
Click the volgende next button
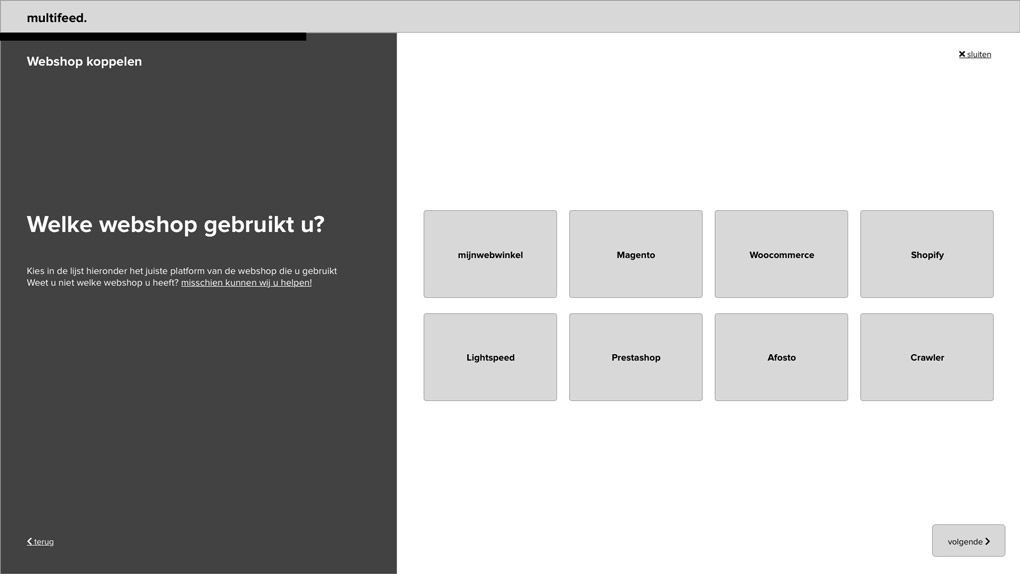(x=968, y=541)
